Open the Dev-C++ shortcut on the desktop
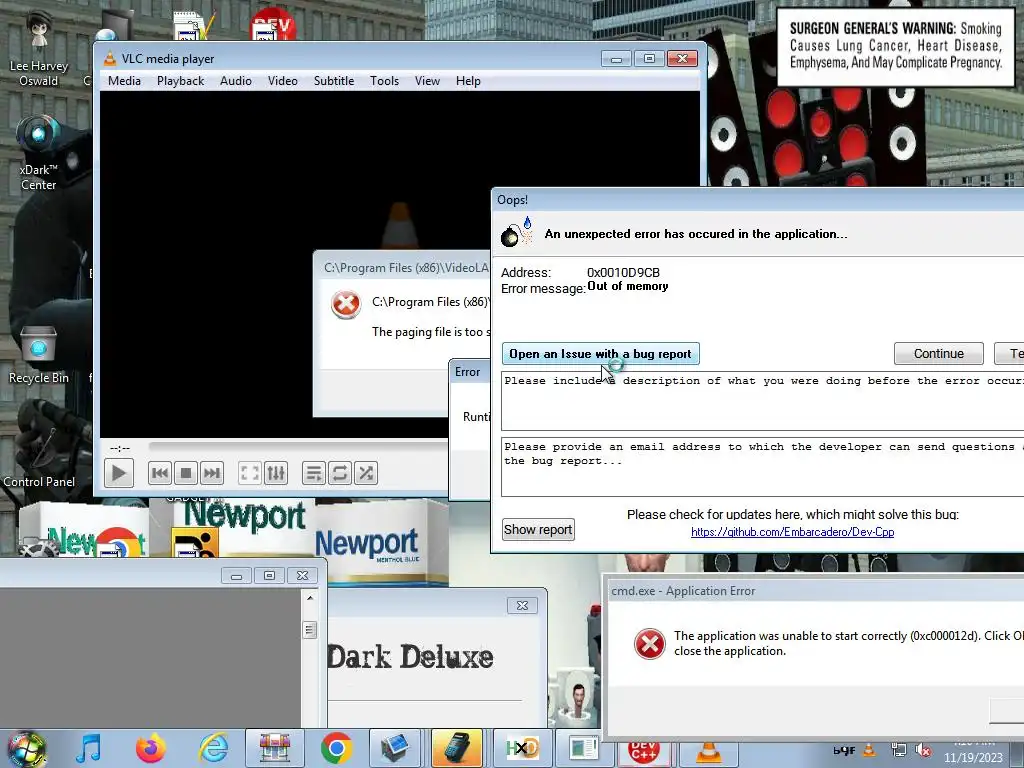This screenshot has height=768, width=1024. point(273,24)
